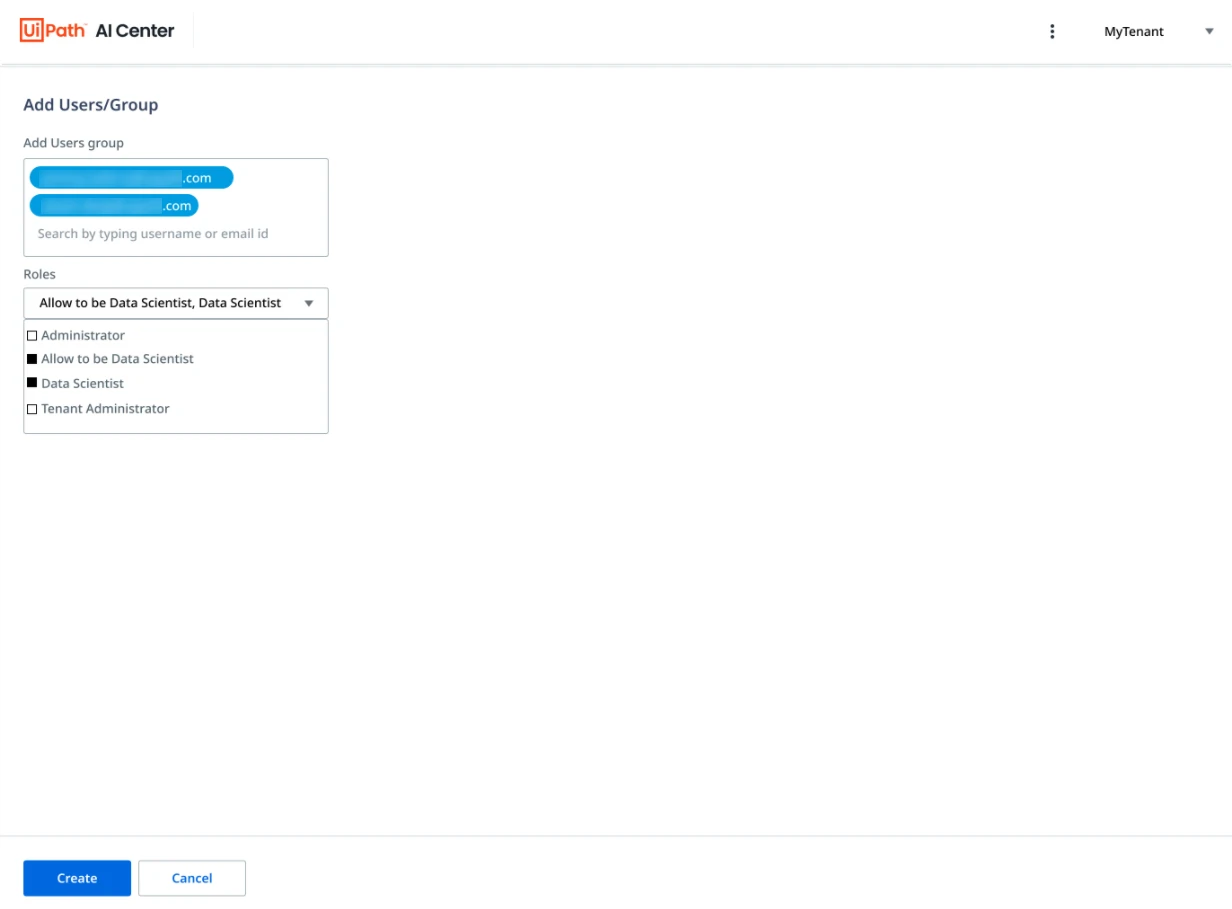The width and height of the screenshot is (1232, 909).
Task: Open the three-dot options menu
Action: point(1052,31)
